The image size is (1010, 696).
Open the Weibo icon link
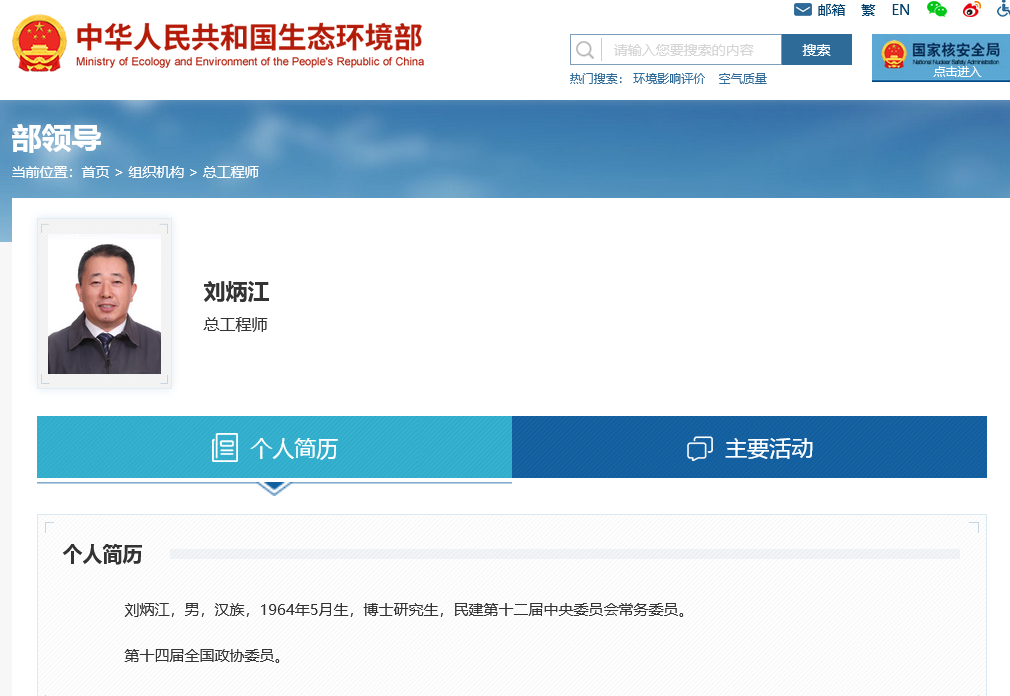point(971,10)
